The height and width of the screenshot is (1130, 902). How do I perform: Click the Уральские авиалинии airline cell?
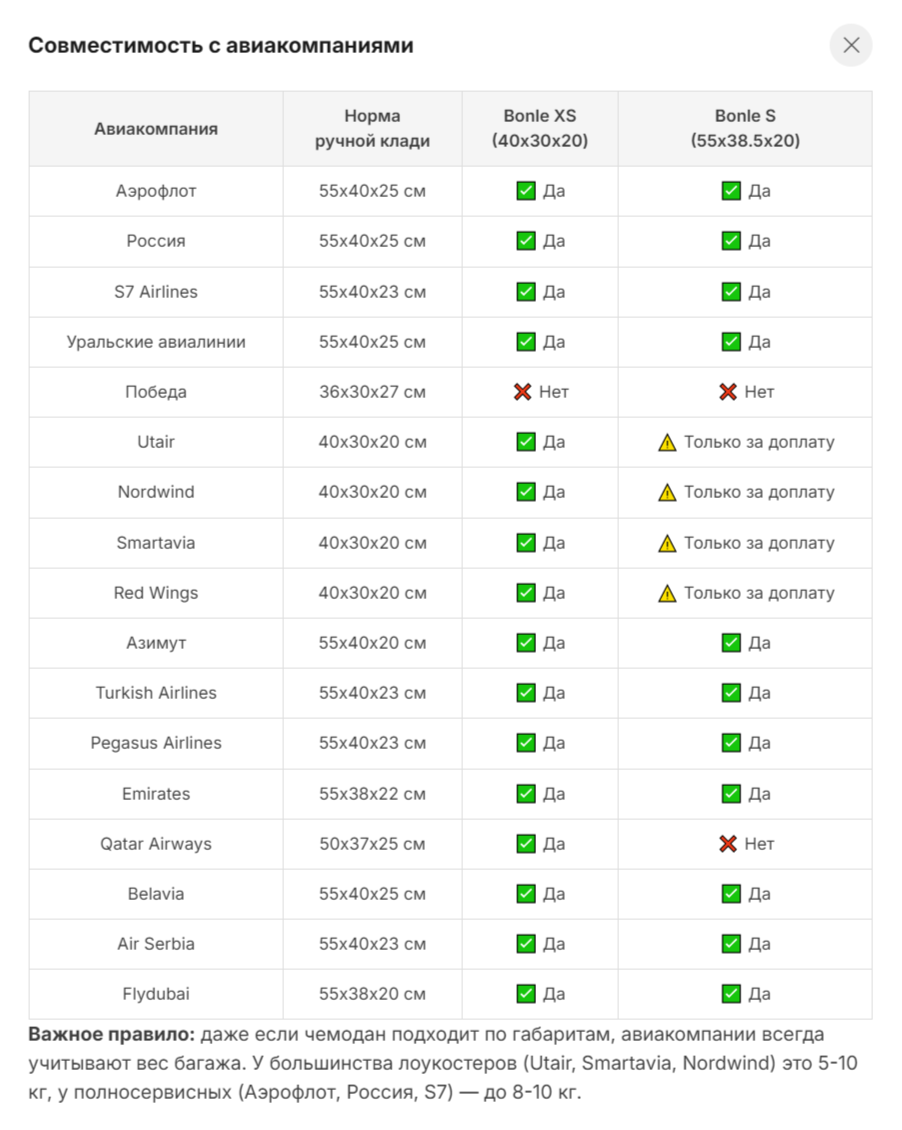pyautogui.click(x=156, y=342)
